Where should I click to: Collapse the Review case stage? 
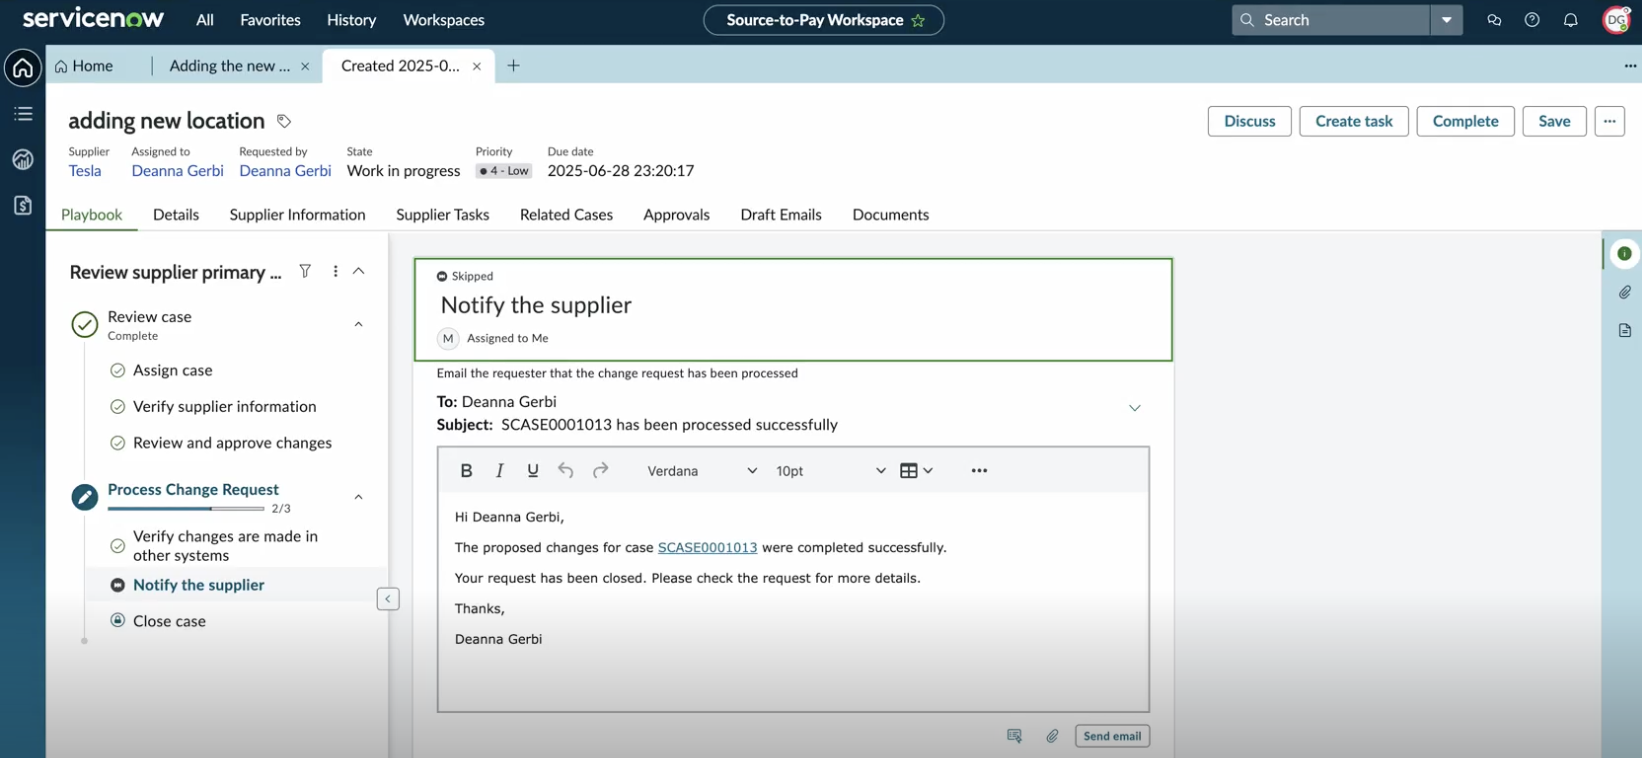coord(359,324)
